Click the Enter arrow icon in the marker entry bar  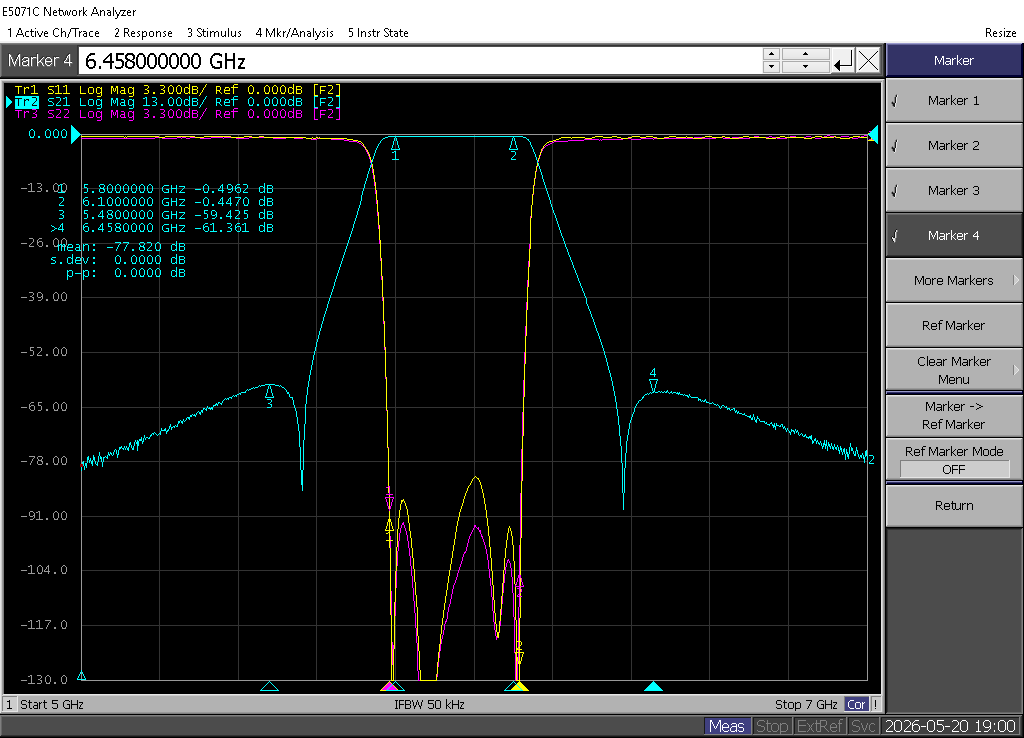[x=843, y=61]
